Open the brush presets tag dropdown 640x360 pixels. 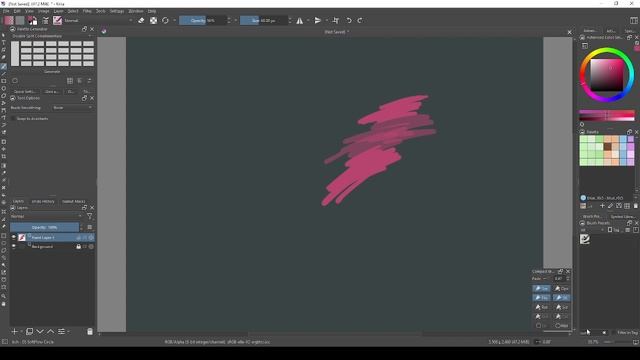pos(593,230)
